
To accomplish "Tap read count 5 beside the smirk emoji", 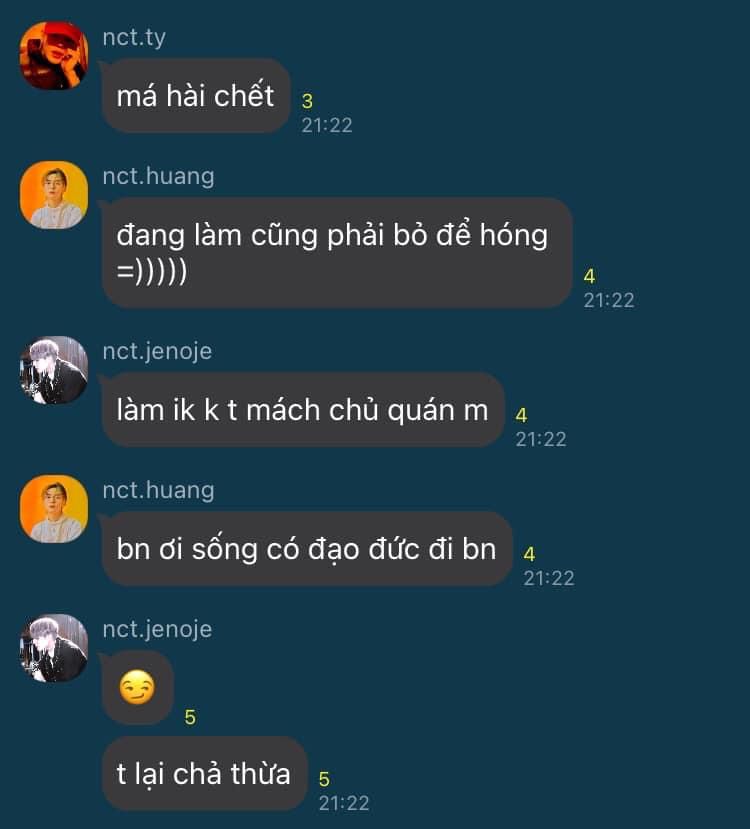I will click(x=190, y=717).
